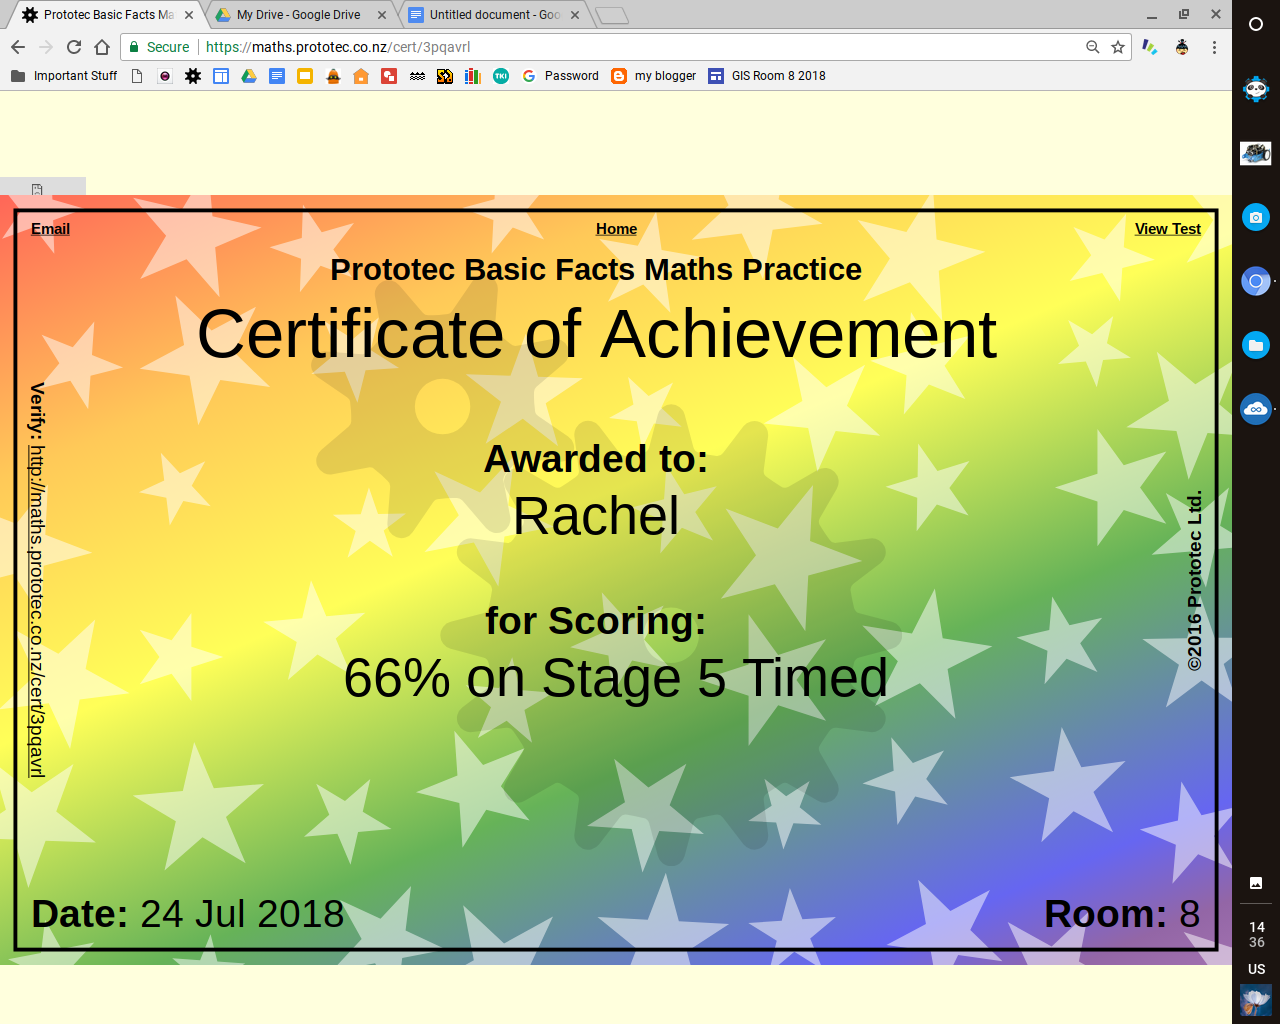Click '66% on Stage 5 Timed' text

(616, 678)
